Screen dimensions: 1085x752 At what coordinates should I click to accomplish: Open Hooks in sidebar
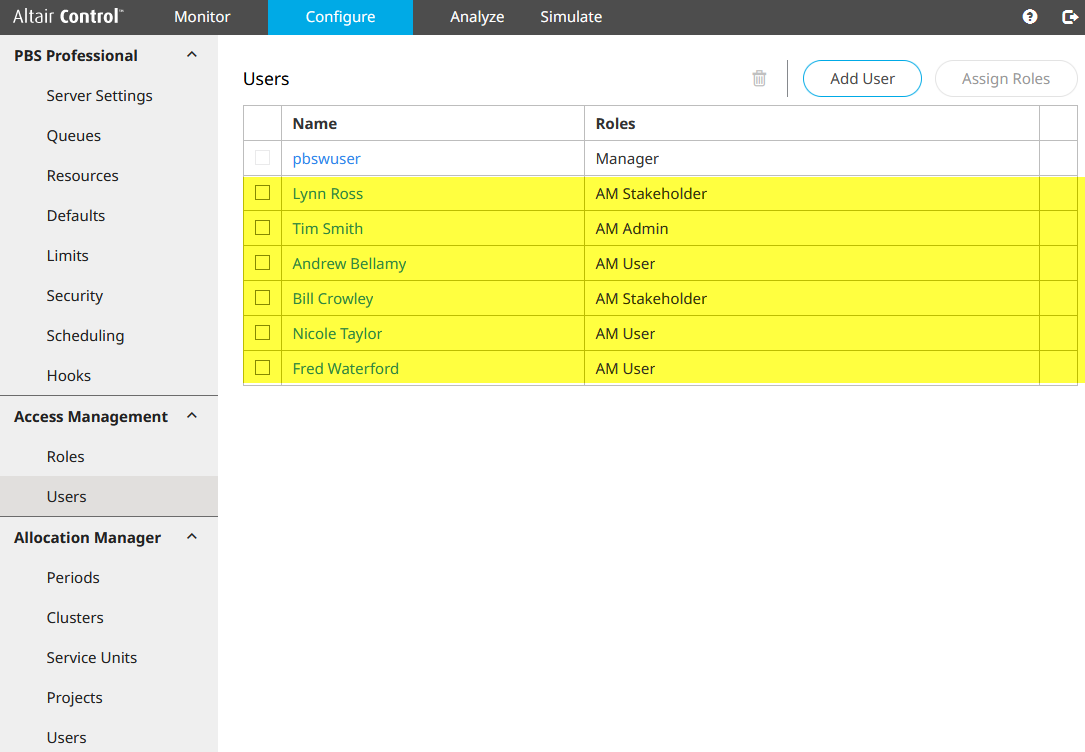[69, 376]
